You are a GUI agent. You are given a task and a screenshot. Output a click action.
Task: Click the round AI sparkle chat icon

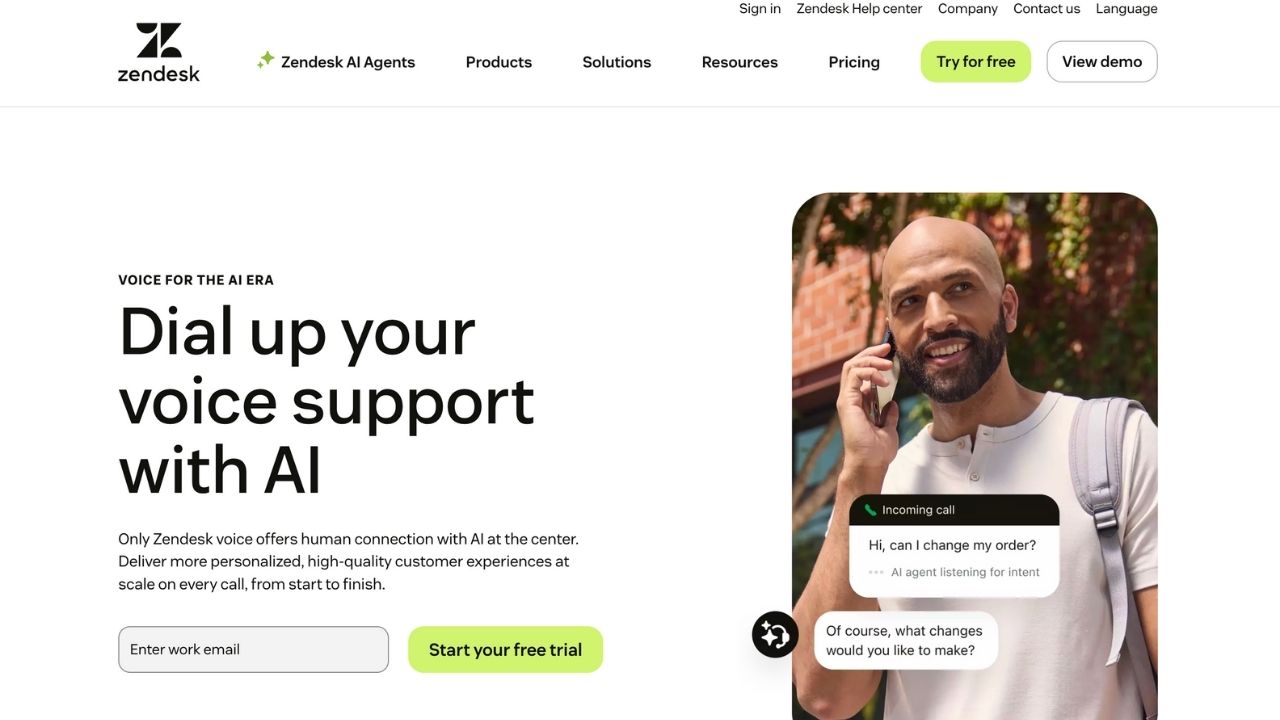(x=775, y=634)
